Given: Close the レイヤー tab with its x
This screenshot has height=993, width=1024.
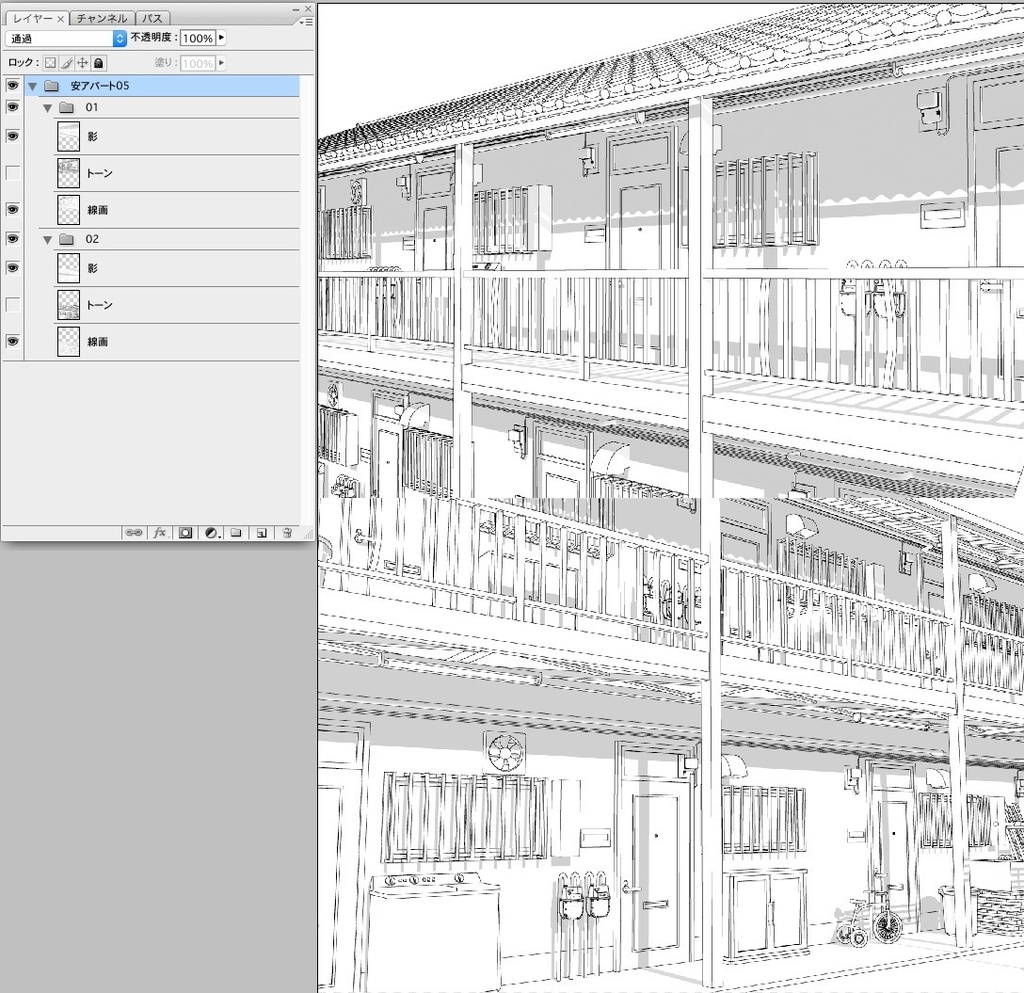Looking at the screenshot, I should [x=60, y=19].
